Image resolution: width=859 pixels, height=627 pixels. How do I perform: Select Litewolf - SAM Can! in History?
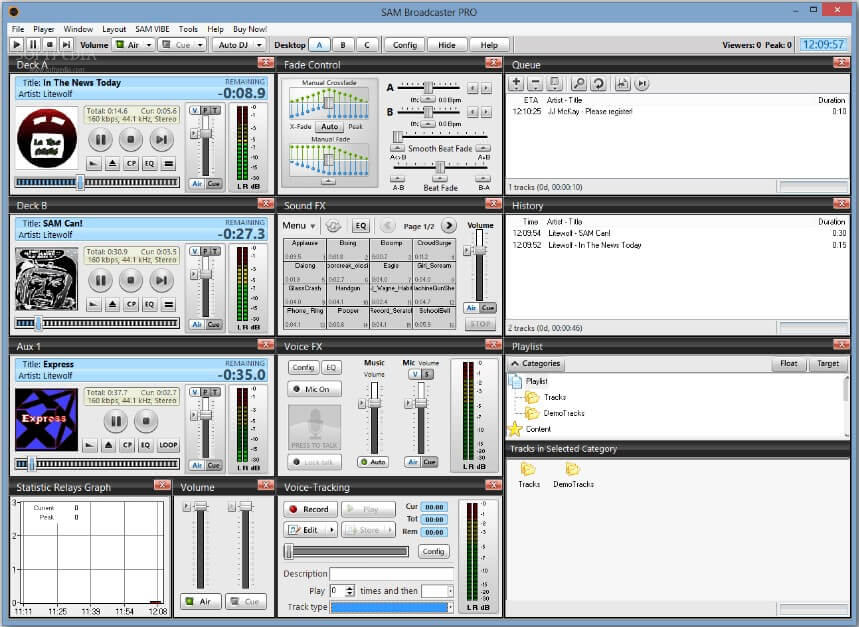pos(580,233)
